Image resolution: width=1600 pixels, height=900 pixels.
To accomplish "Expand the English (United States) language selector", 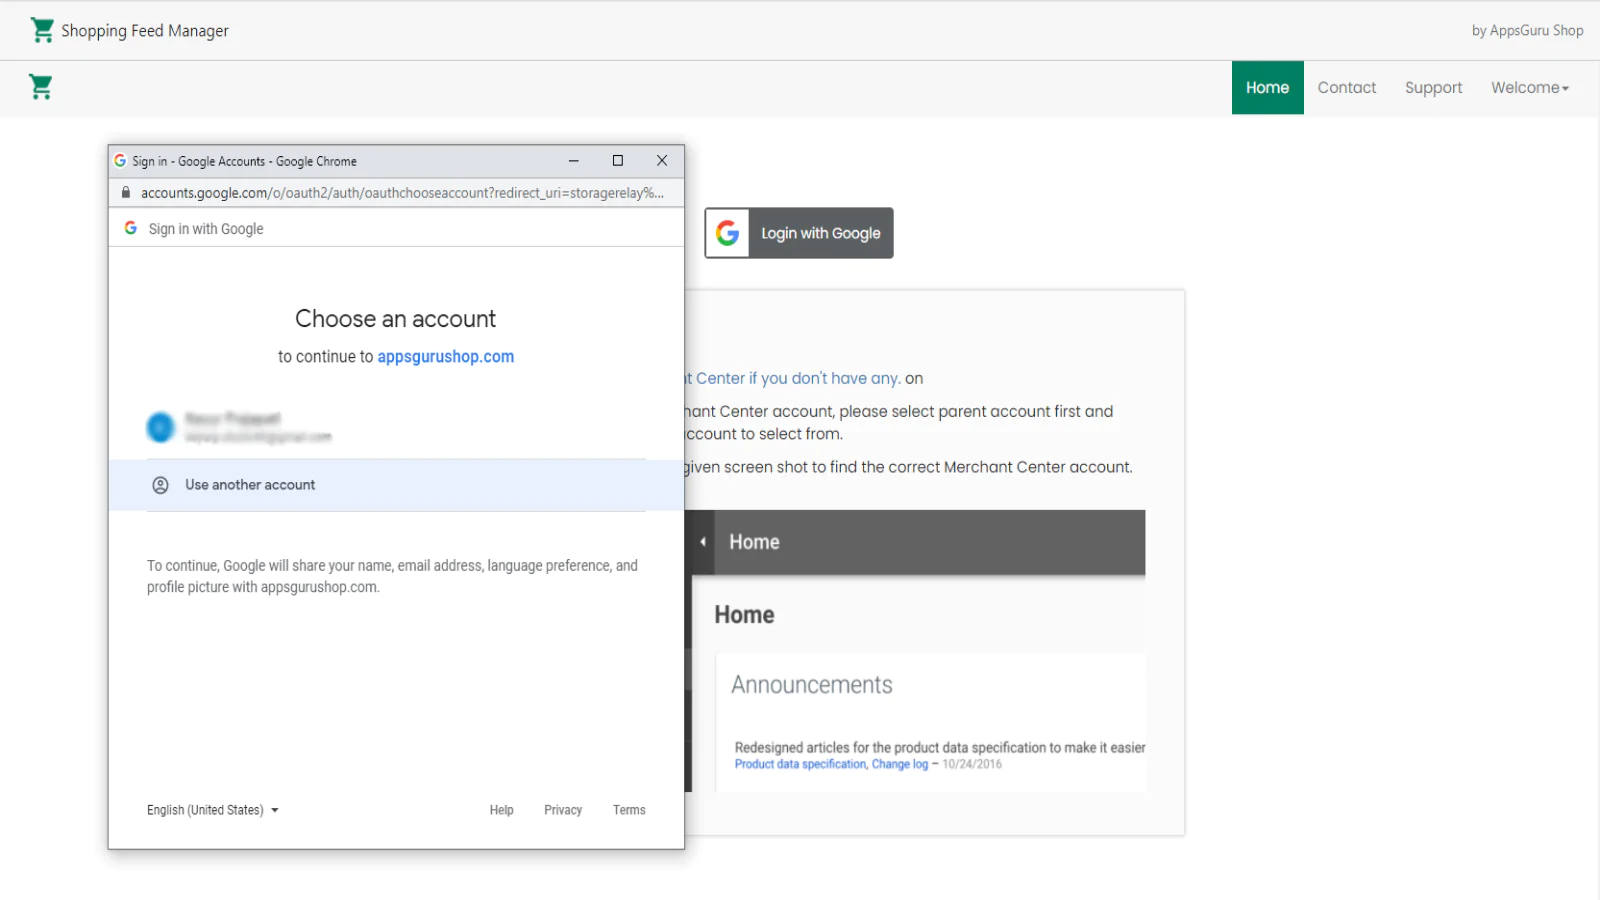I will (212, 810).
